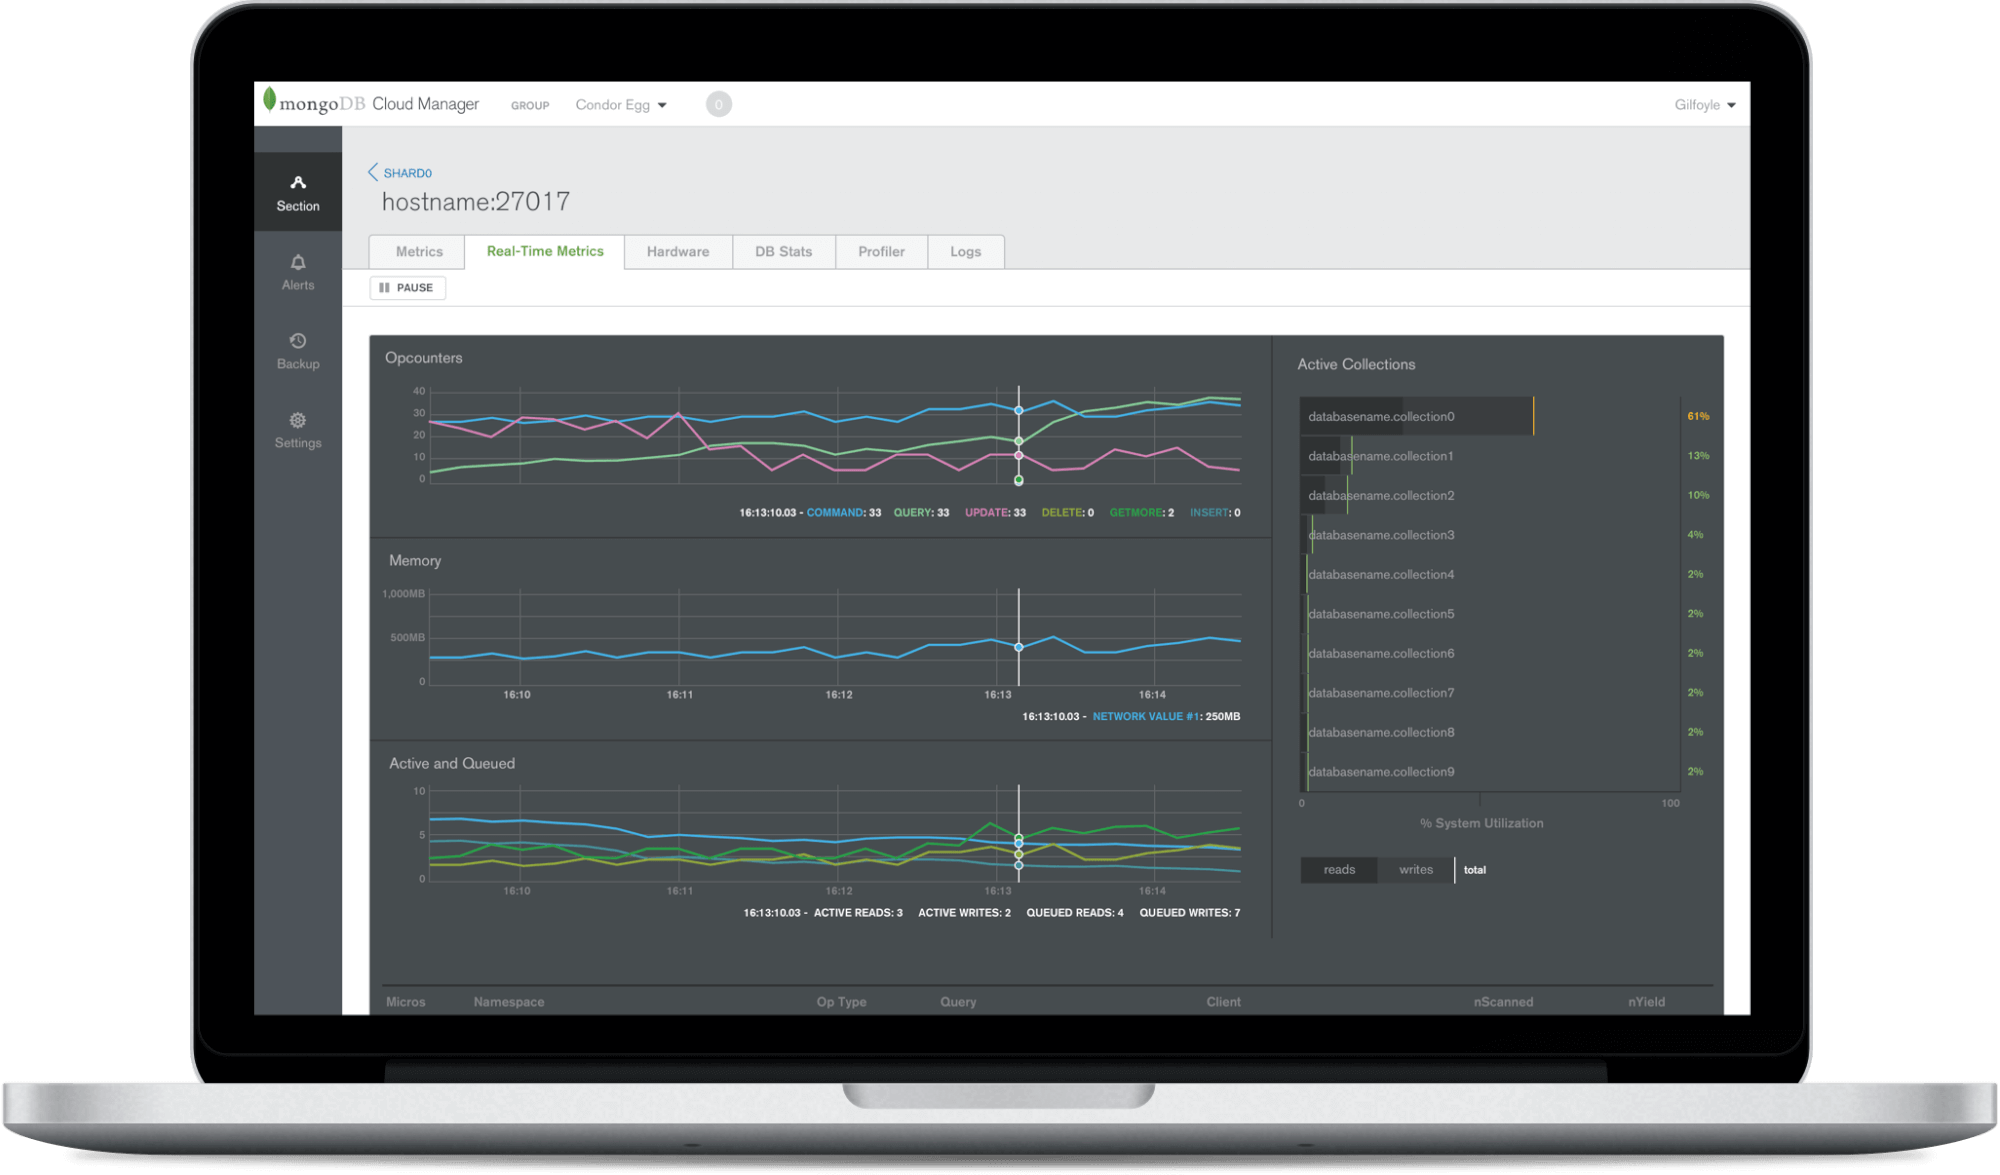The height and width of the screenshot is (1175, 2000).
Task: Open the Alerts bell icon
Action: pyautogui.click(x=298, y=263)
